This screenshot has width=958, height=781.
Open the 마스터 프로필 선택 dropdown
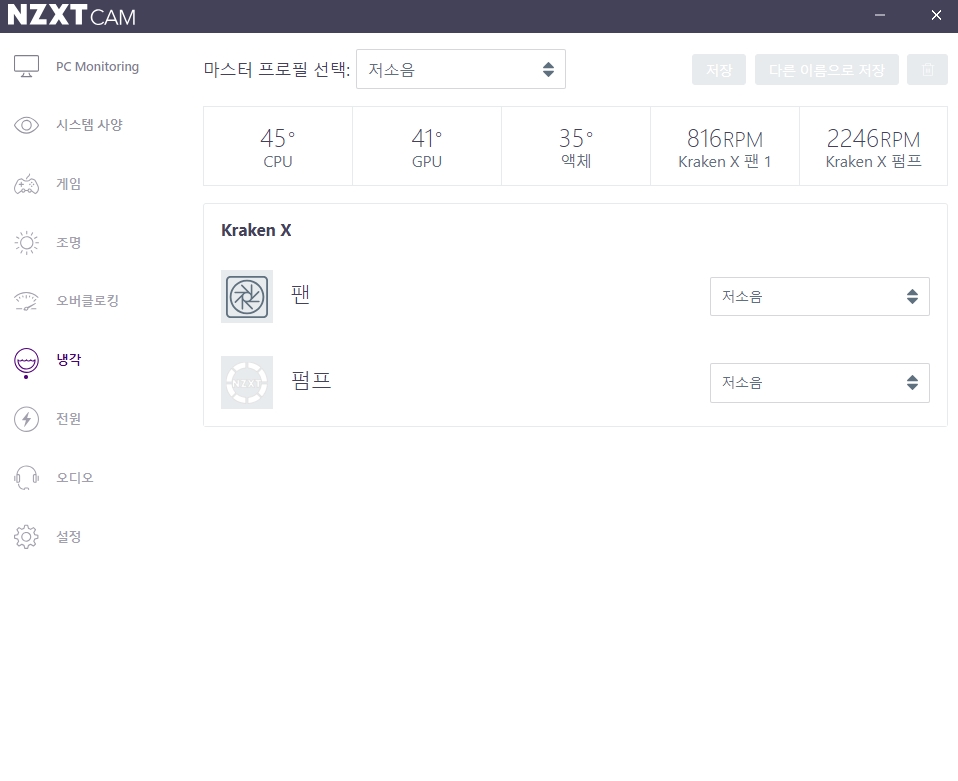[x=461, y=69]
